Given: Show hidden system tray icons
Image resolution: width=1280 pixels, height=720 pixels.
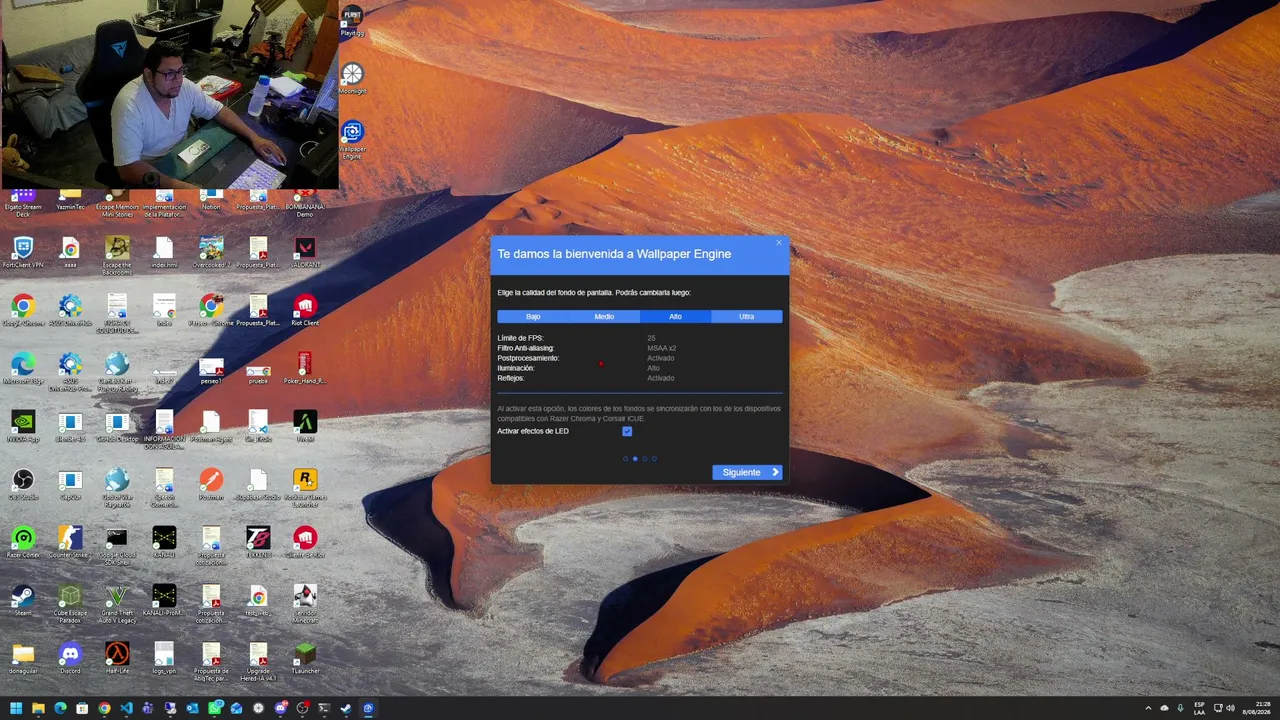Looking at the screenshot, I should click(x=1148, y=709).
